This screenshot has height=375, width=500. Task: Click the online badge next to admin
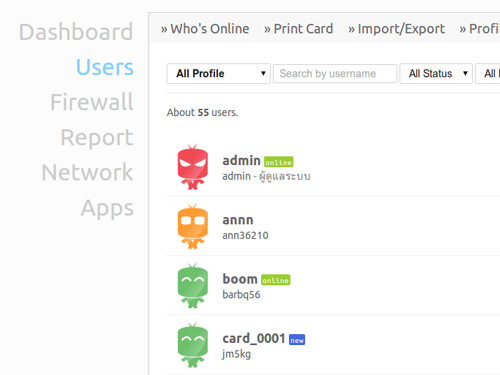[279, 162]
